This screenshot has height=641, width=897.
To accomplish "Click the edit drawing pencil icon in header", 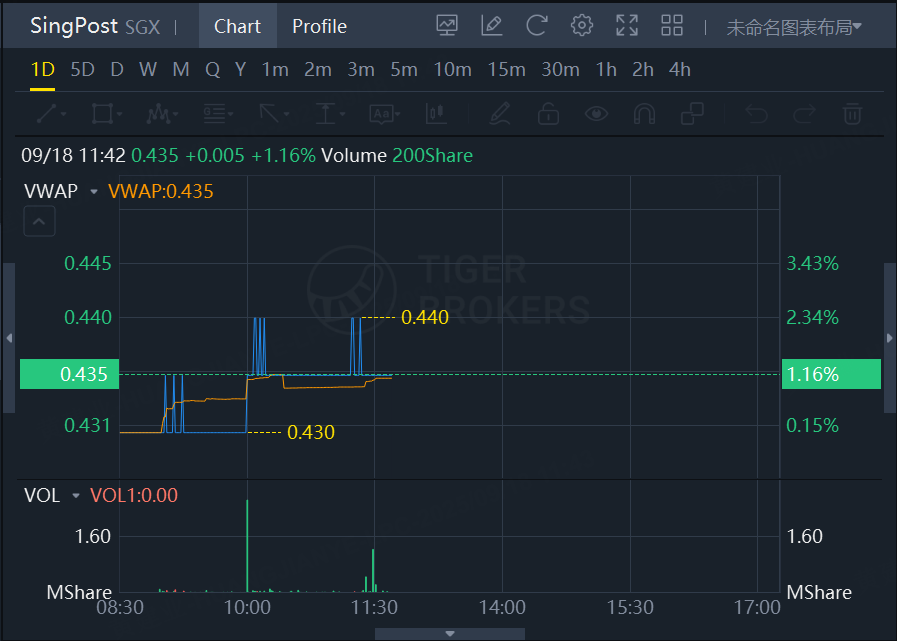I will [491, 26].
